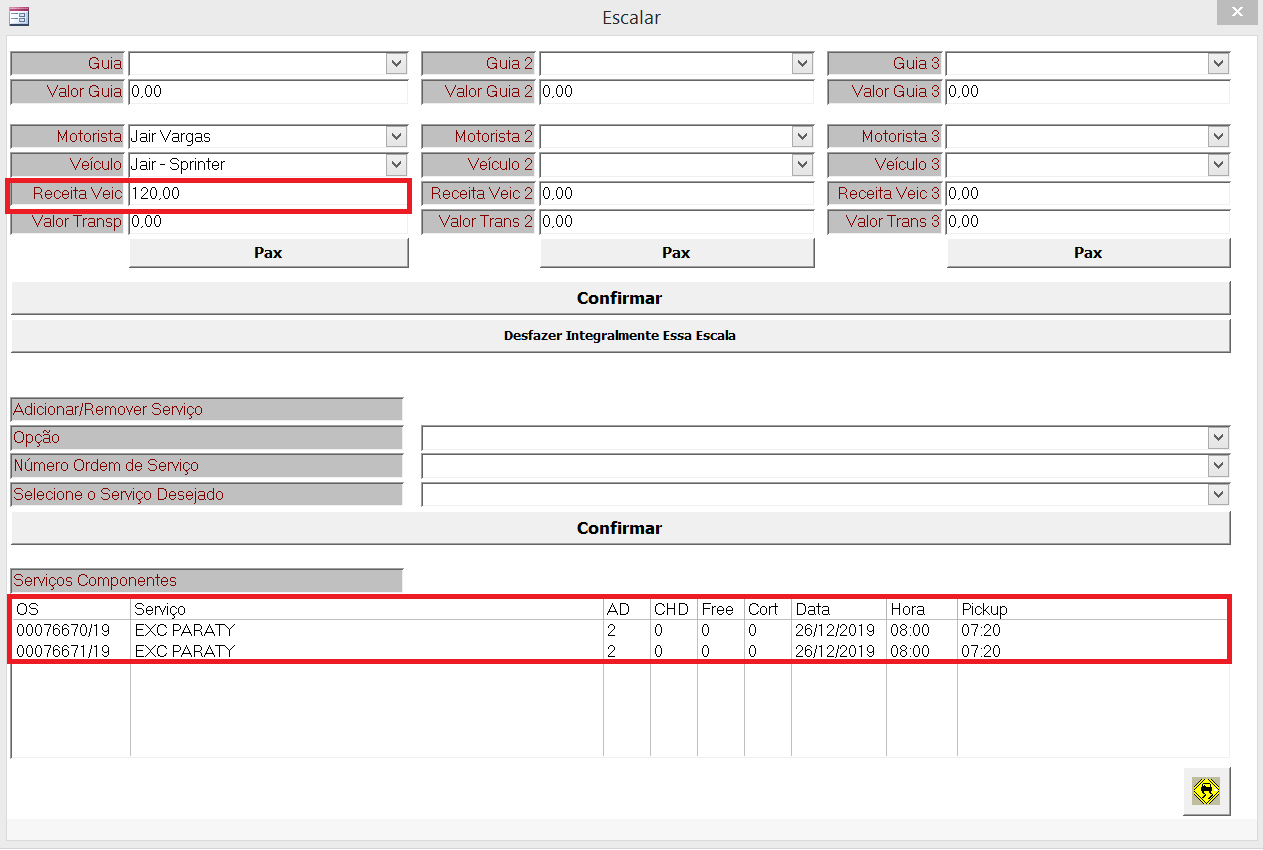Click the Valor Guia input field
The image size is (1263, 850).
point(267,92)
